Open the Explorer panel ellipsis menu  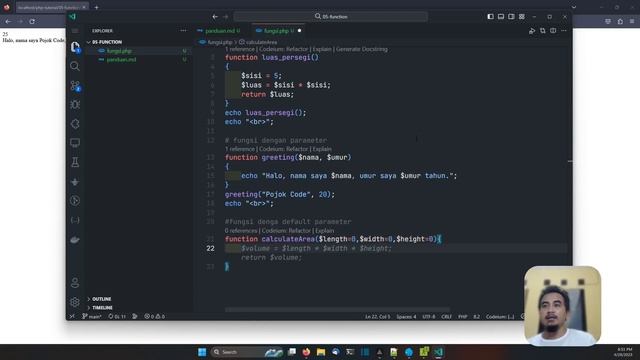point(183,31)
